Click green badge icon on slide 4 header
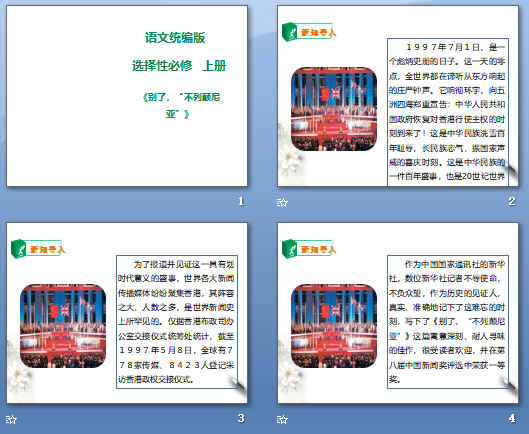Image resolution: width=529 pixels, height=434 pixels. click(x=289, y=249)
